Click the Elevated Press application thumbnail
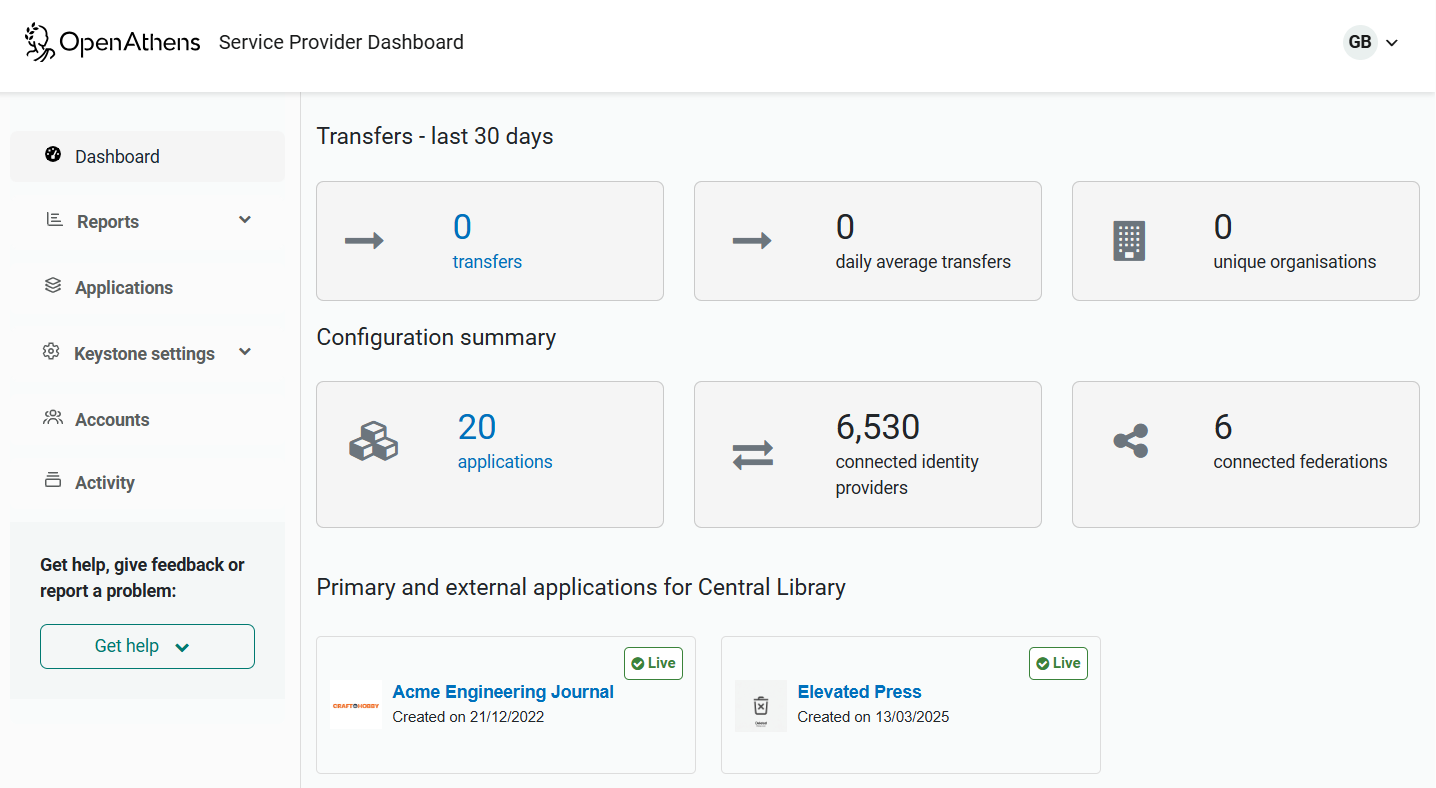This screenshot has width=1436, height=788. (x=760, y=705)
